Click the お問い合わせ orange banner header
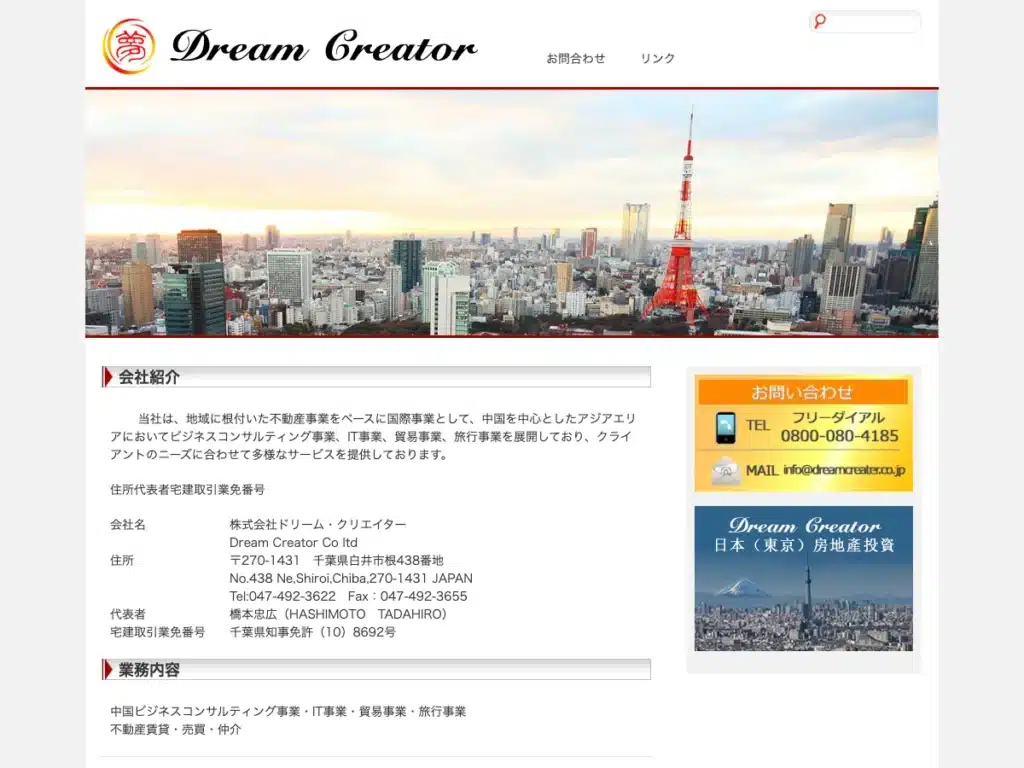The height and width of the screenshot is (768, 1024). pos(803,392)
